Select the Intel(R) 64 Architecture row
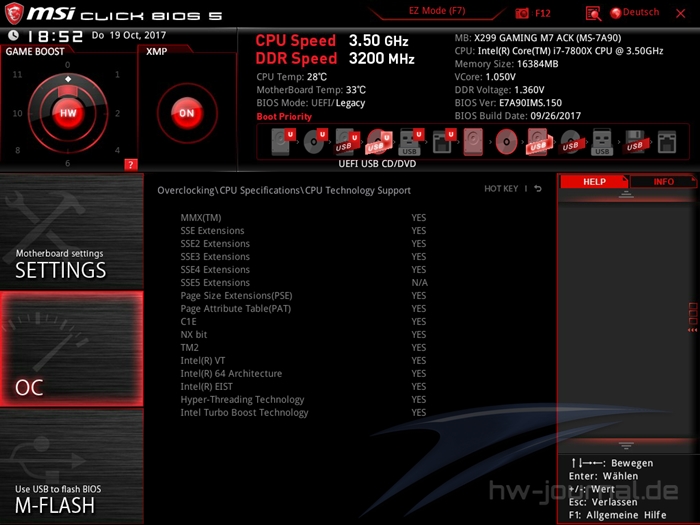Screen dimensions: 700x525 (304, 373)
